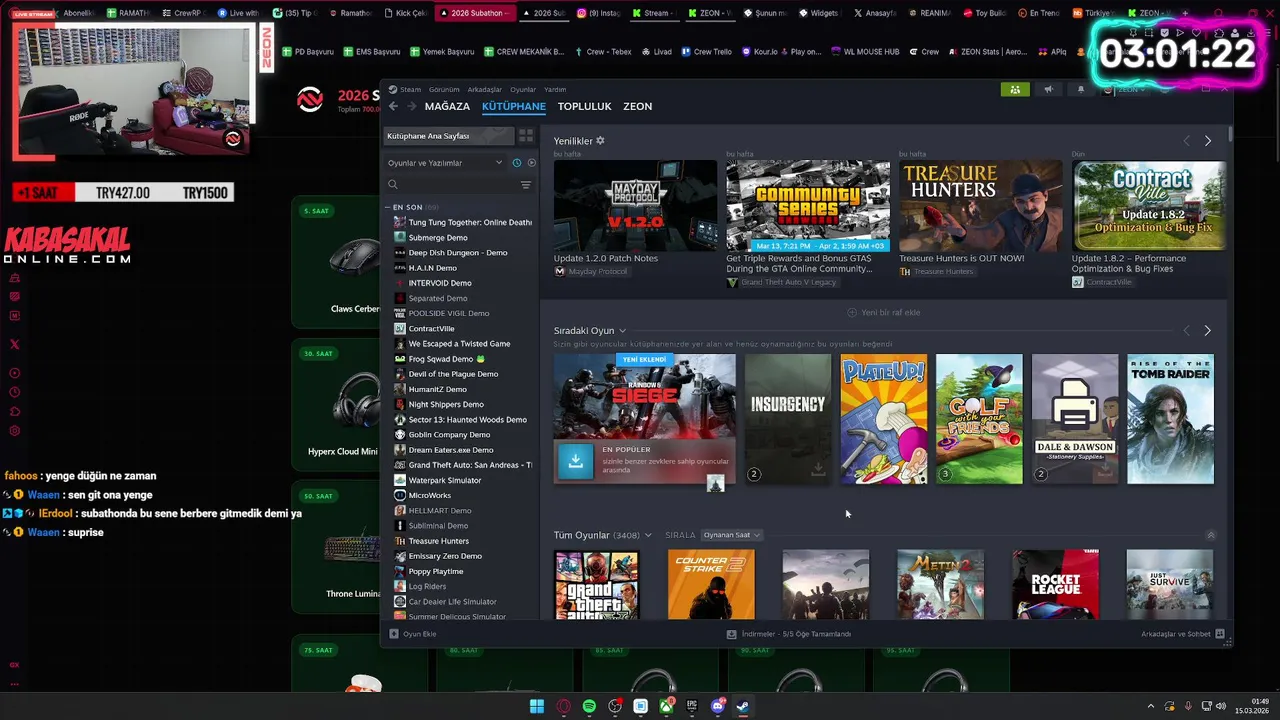Go forward with Steam's forward arrow

point(411,106)
